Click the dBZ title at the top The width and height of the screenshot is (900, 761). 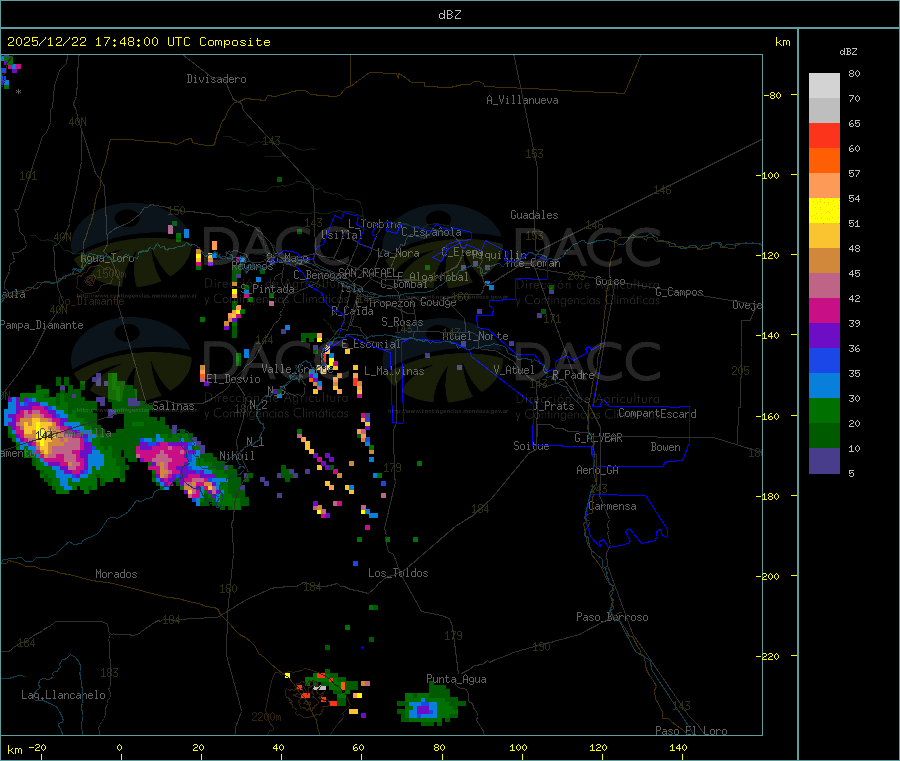coord(449,14)
